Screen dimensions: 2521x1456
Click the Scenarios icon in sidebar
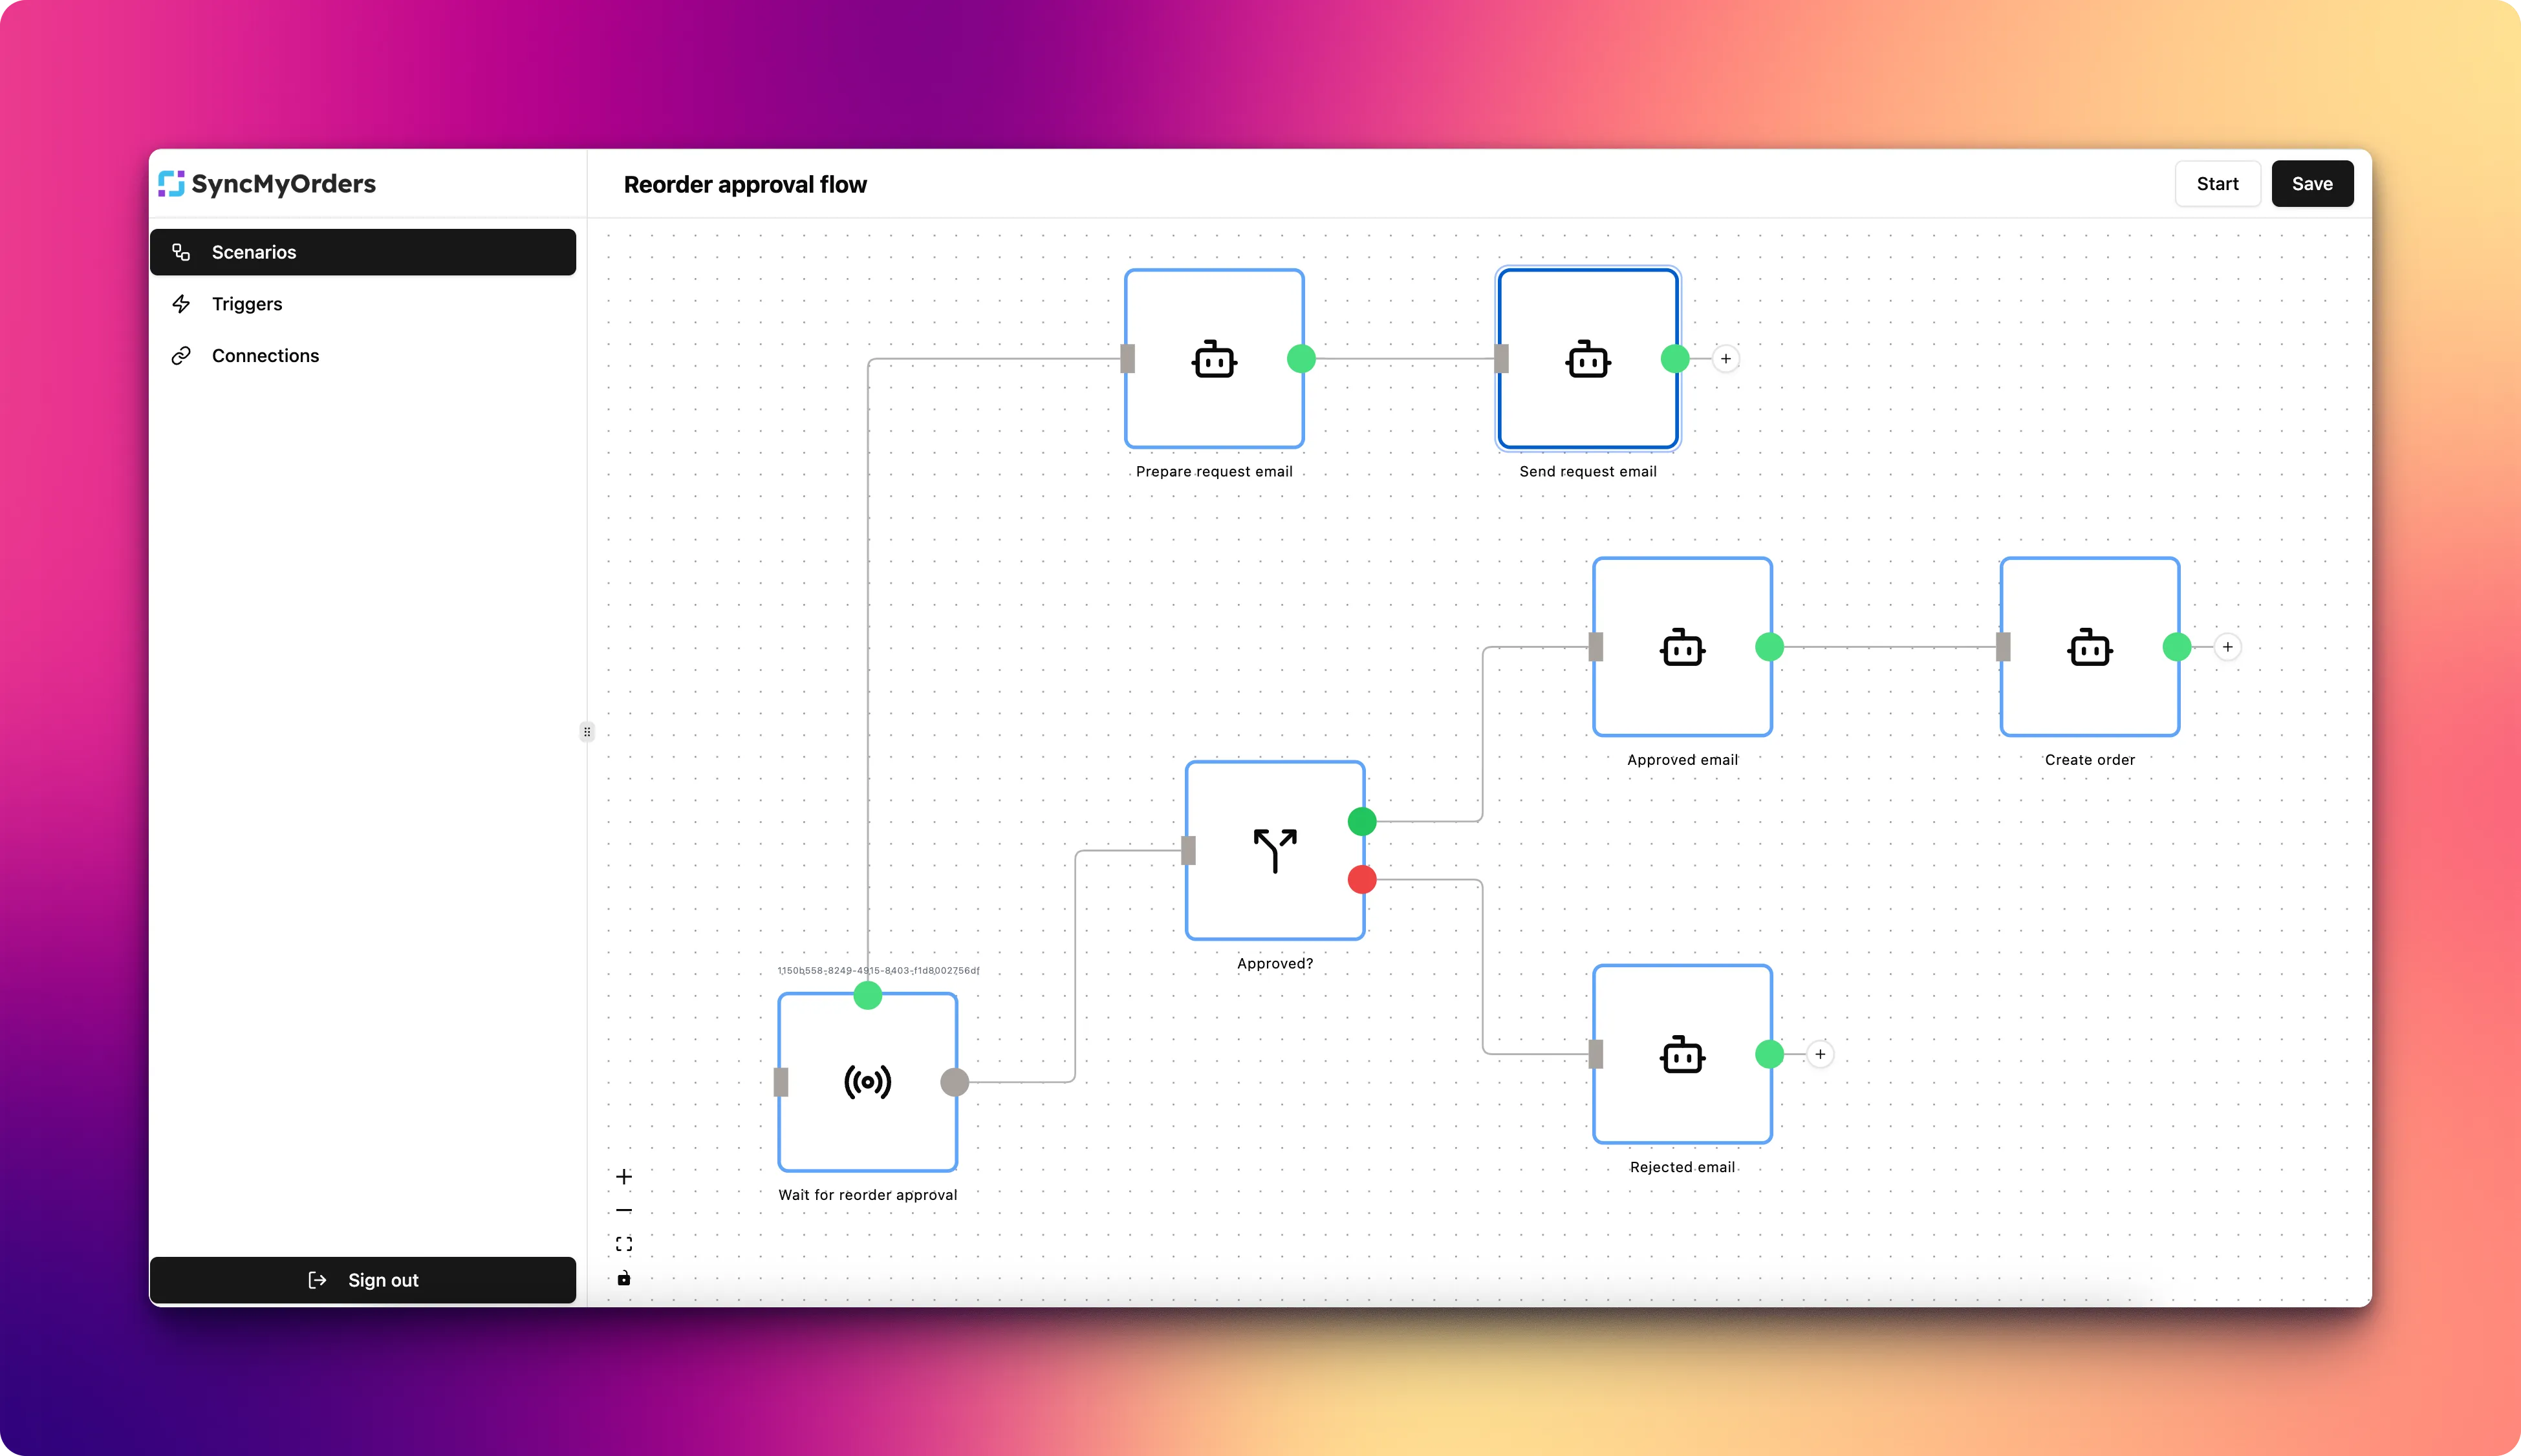point(181,252)
